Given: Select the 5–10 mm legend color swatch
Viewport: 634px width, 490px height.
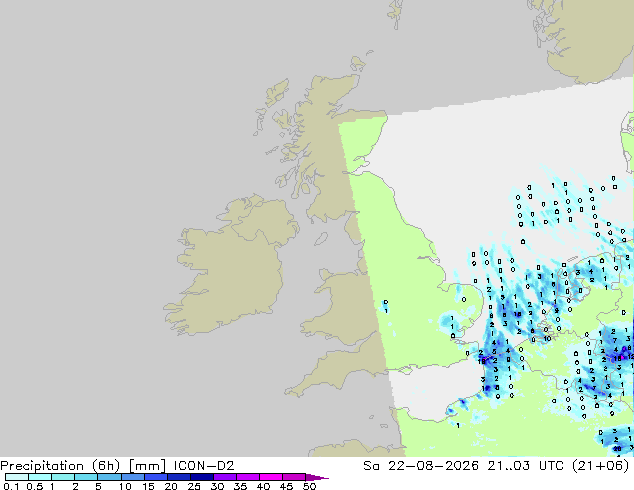Looking at the screenshot, I should (109, 477).
